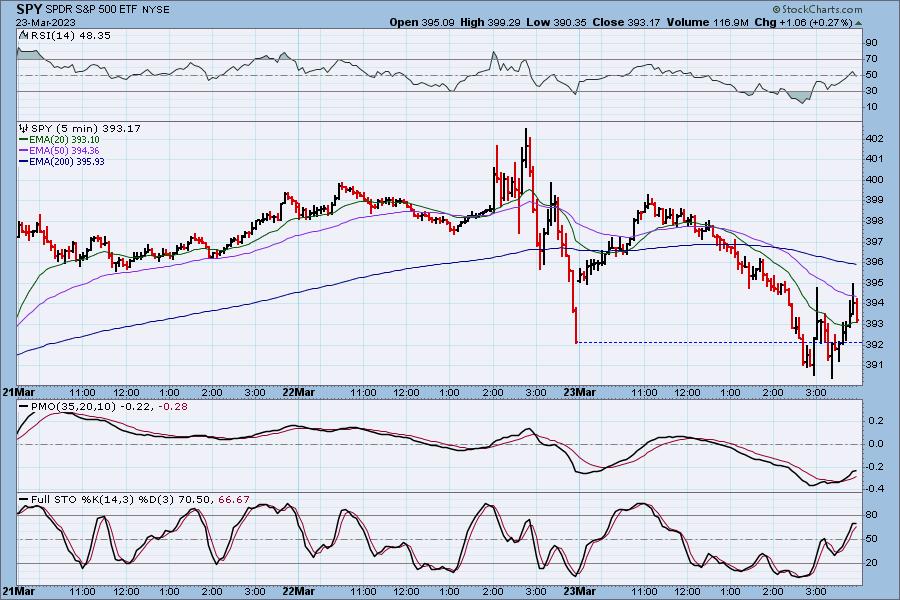This screenshot has height=600, width=900.
Task: Click the EMA(50) 394.36 legend text
Action: click(64, 150)
